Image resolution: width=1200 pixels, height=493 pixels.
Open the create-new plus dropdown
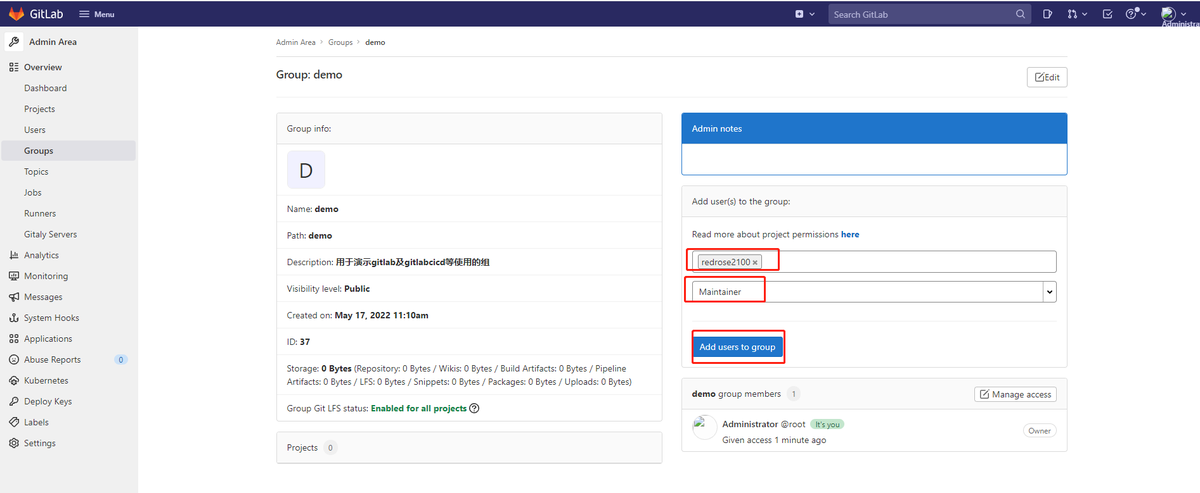(804, 14)
